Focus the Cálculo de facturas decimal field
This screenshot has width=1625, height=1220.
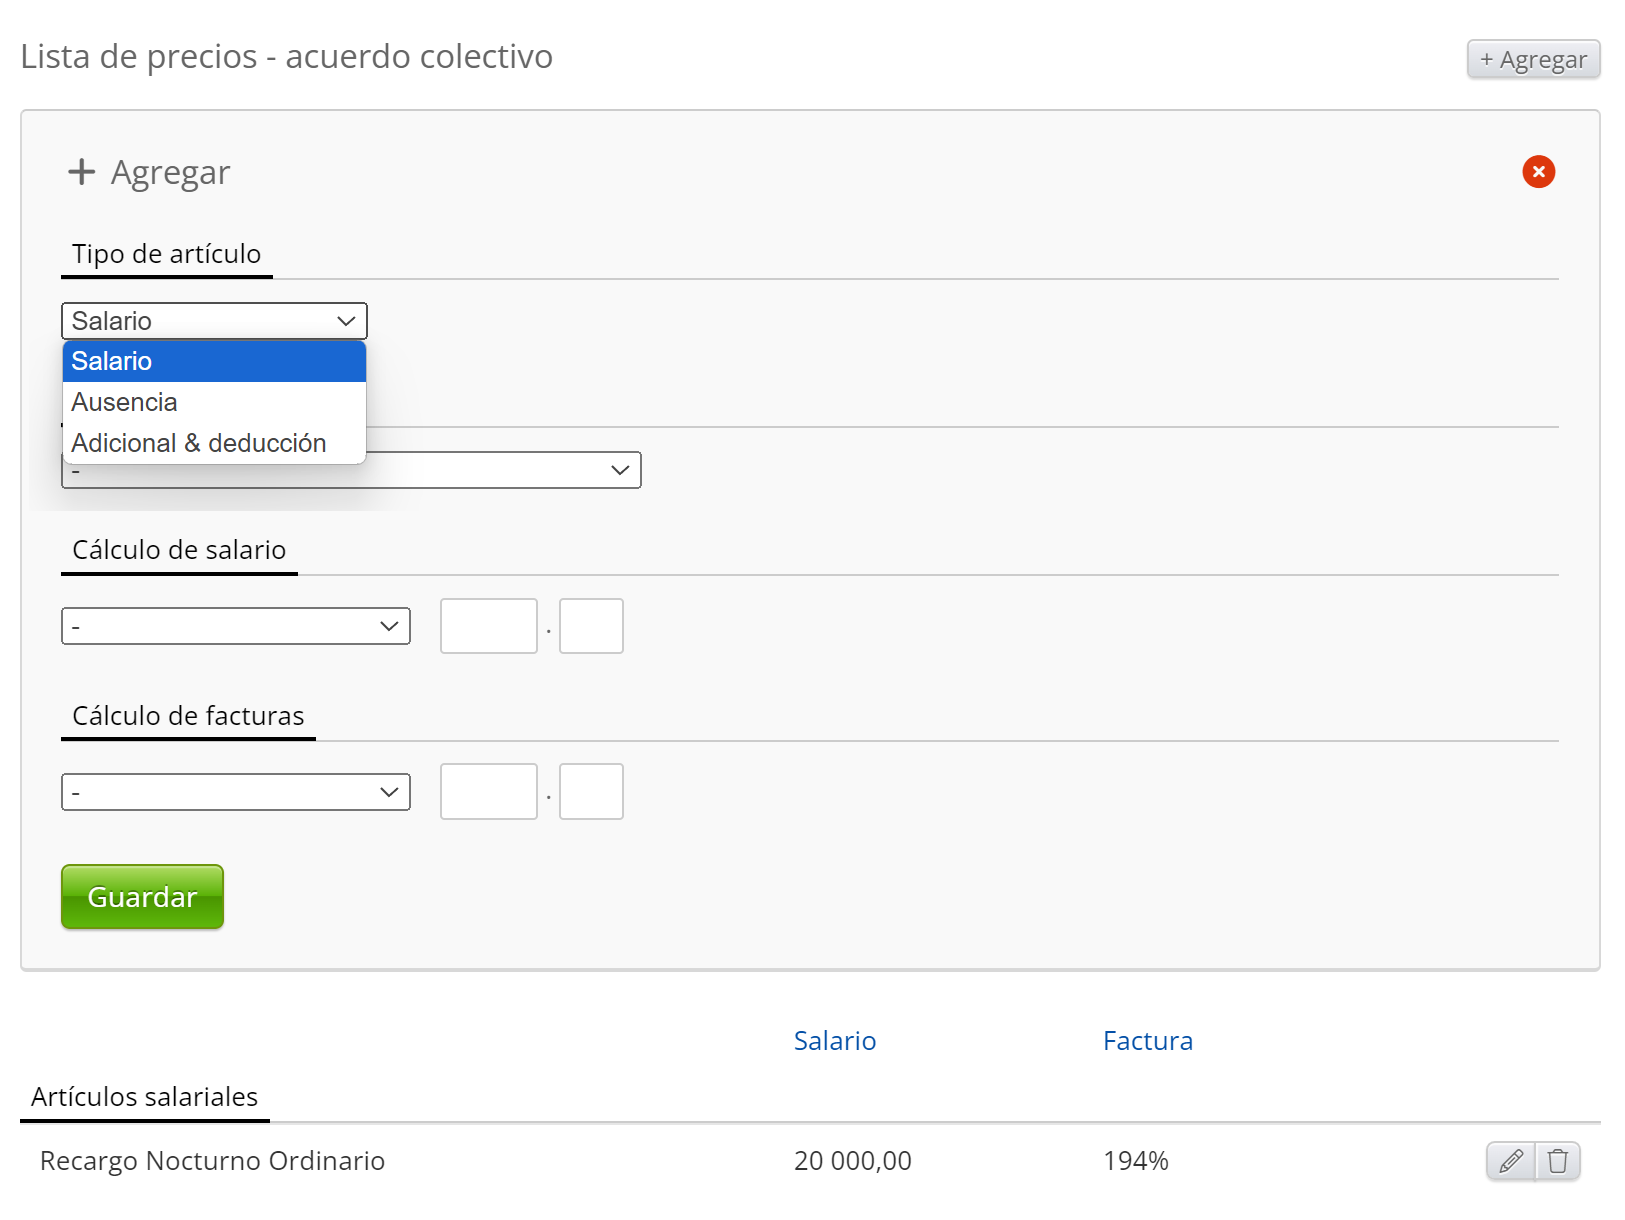[x=591, y=792]
